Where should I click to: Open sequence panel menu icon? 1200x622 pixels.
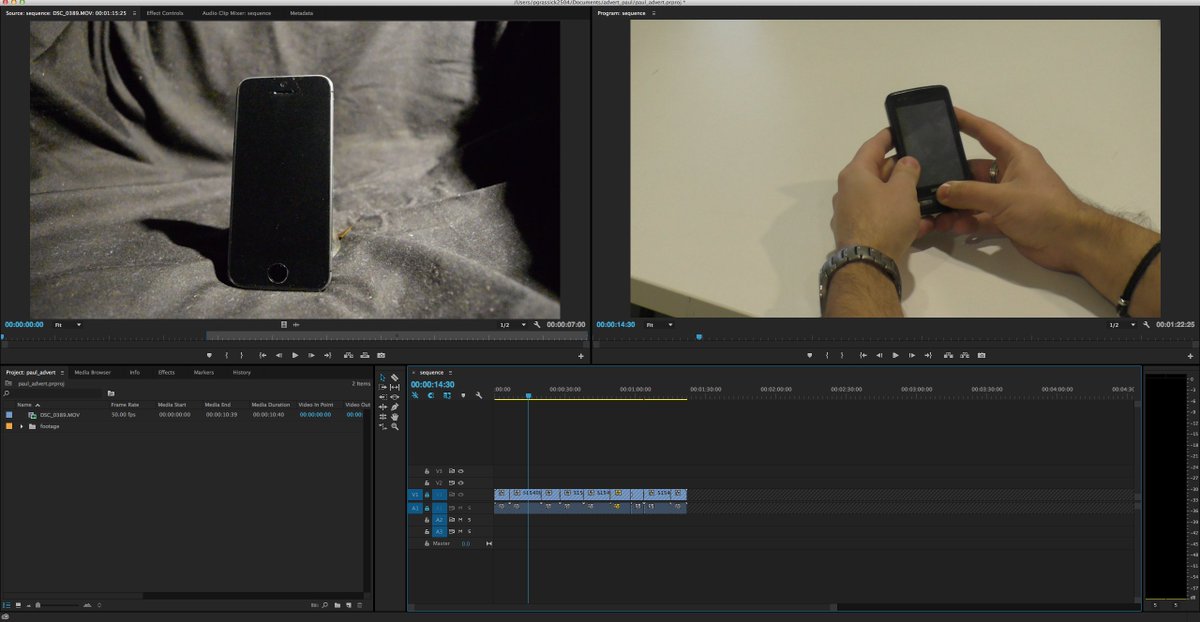tap(450, 372)
